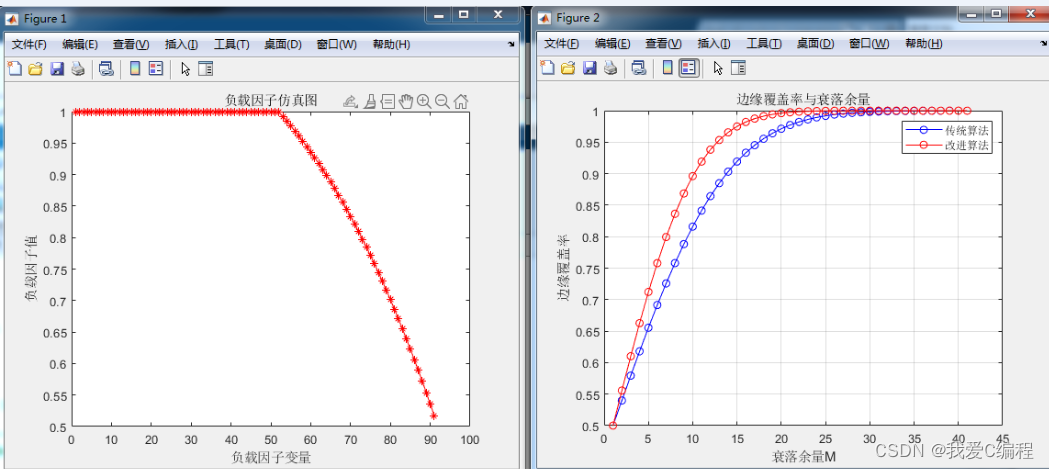Open 编辑(E) menu in Figure 1
Image resolution: width=1049 pixels, height=469 pixels.
[80, 45]
